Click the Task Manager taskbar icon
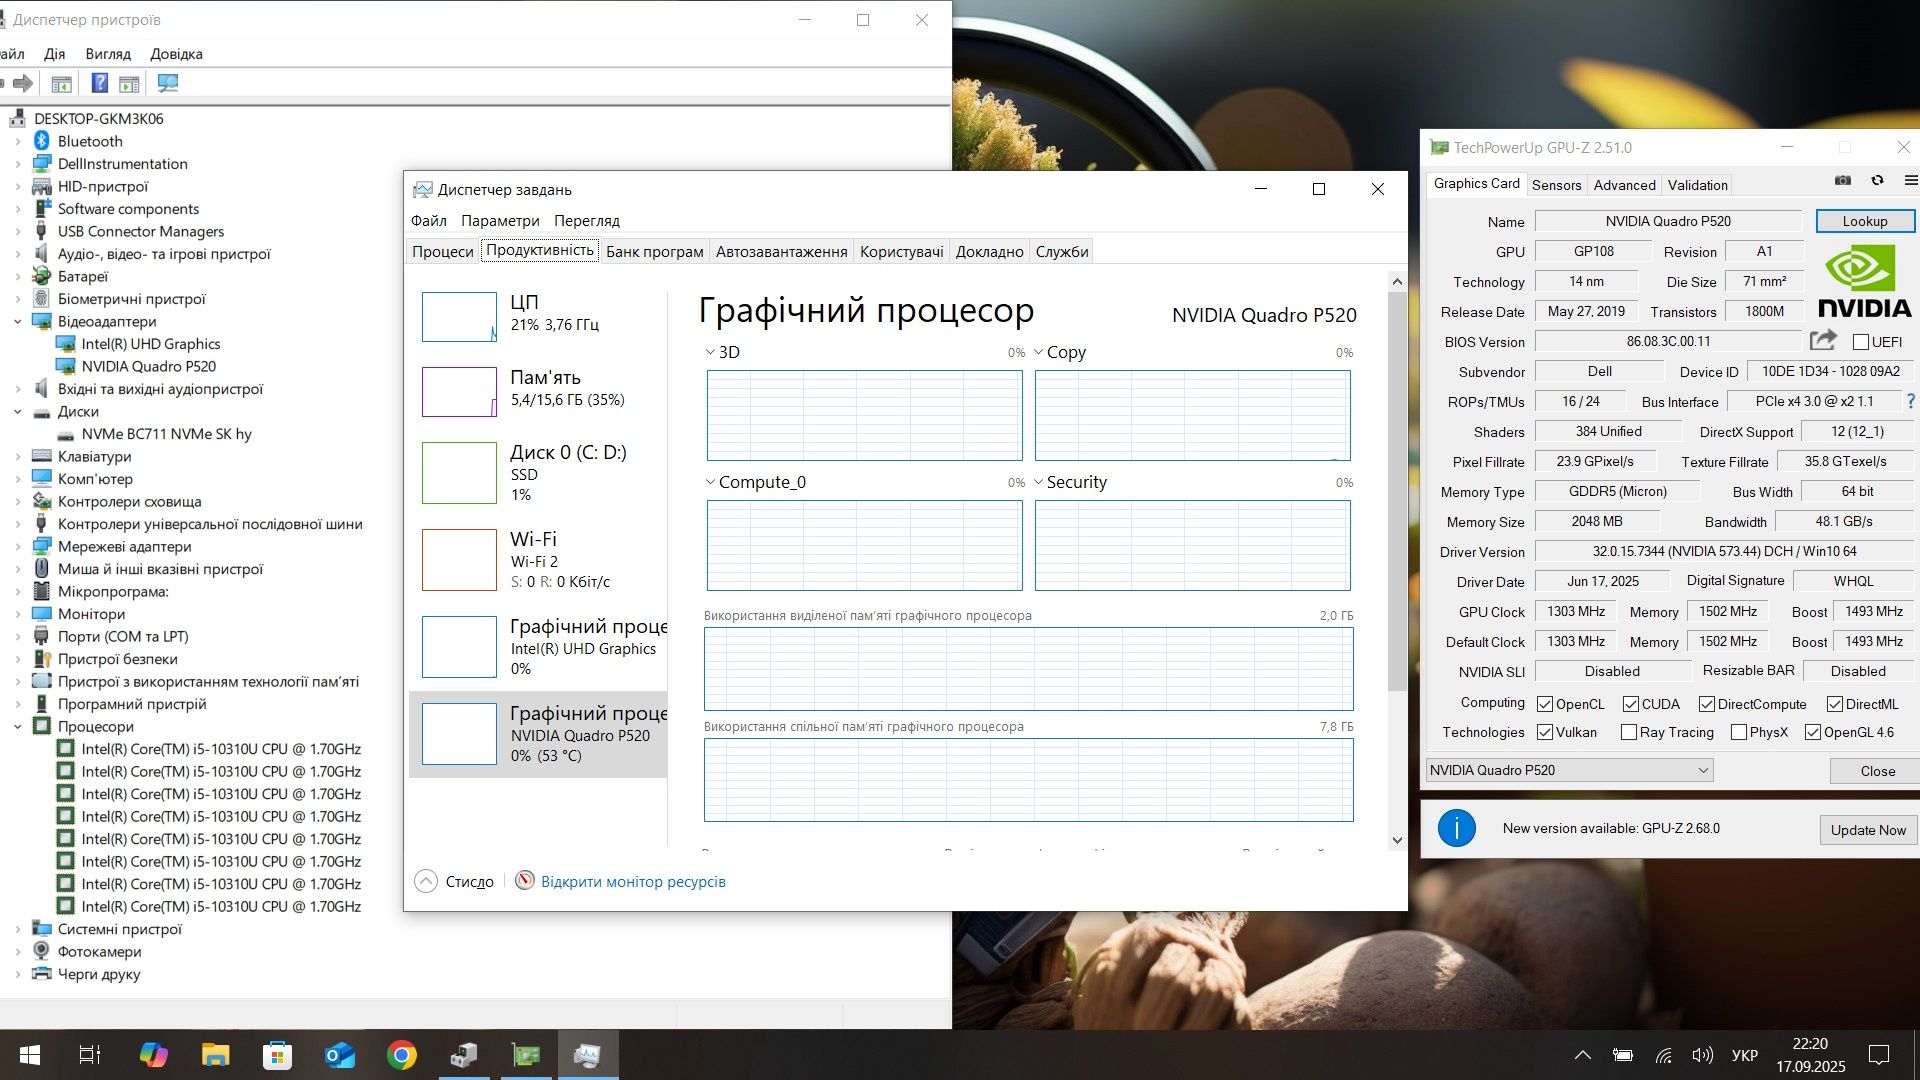Image resolution: width=1920 pixels, height=1080 pixels. [x=588, y=1055]
